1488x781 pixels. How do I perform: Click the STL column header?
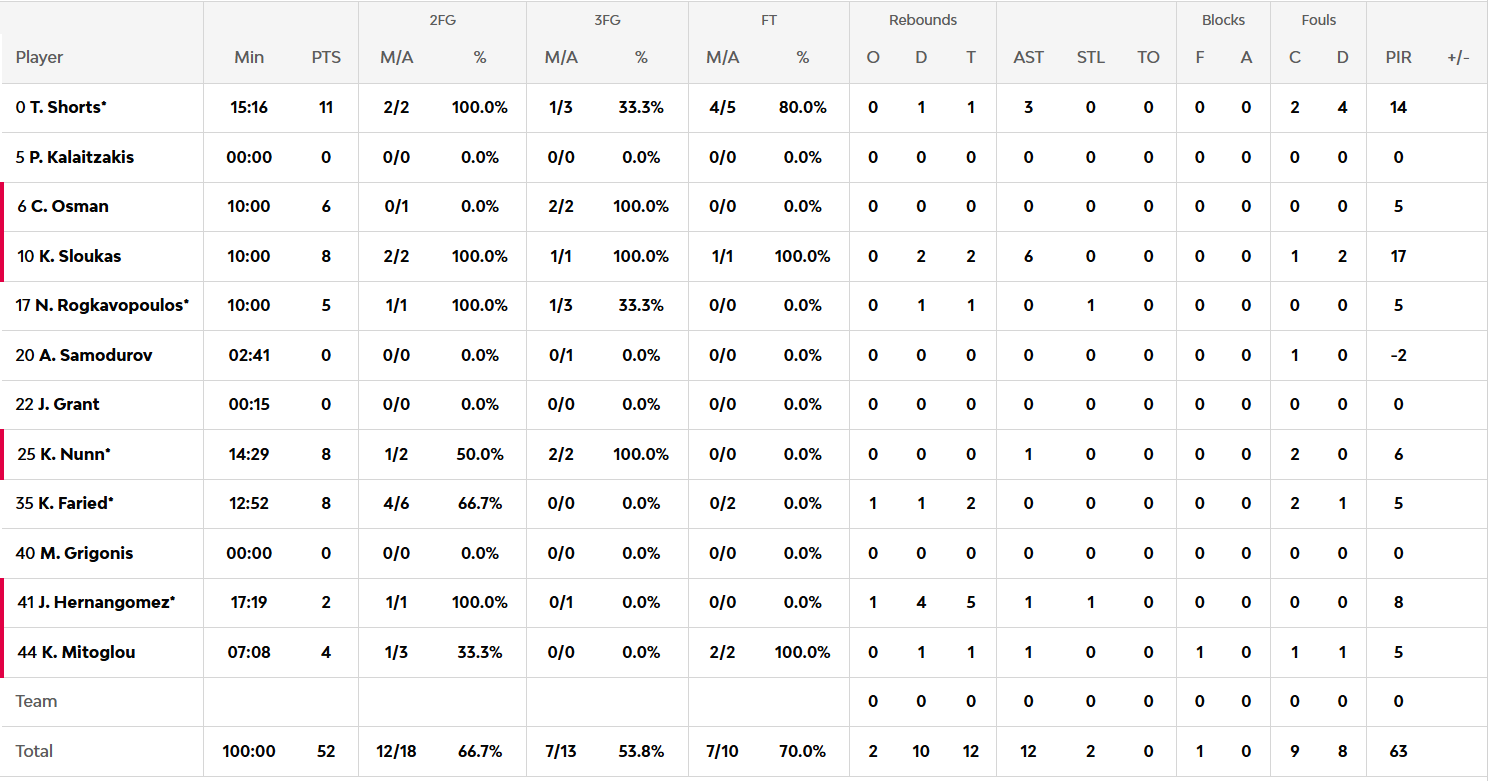click(x=1090, y=57)
